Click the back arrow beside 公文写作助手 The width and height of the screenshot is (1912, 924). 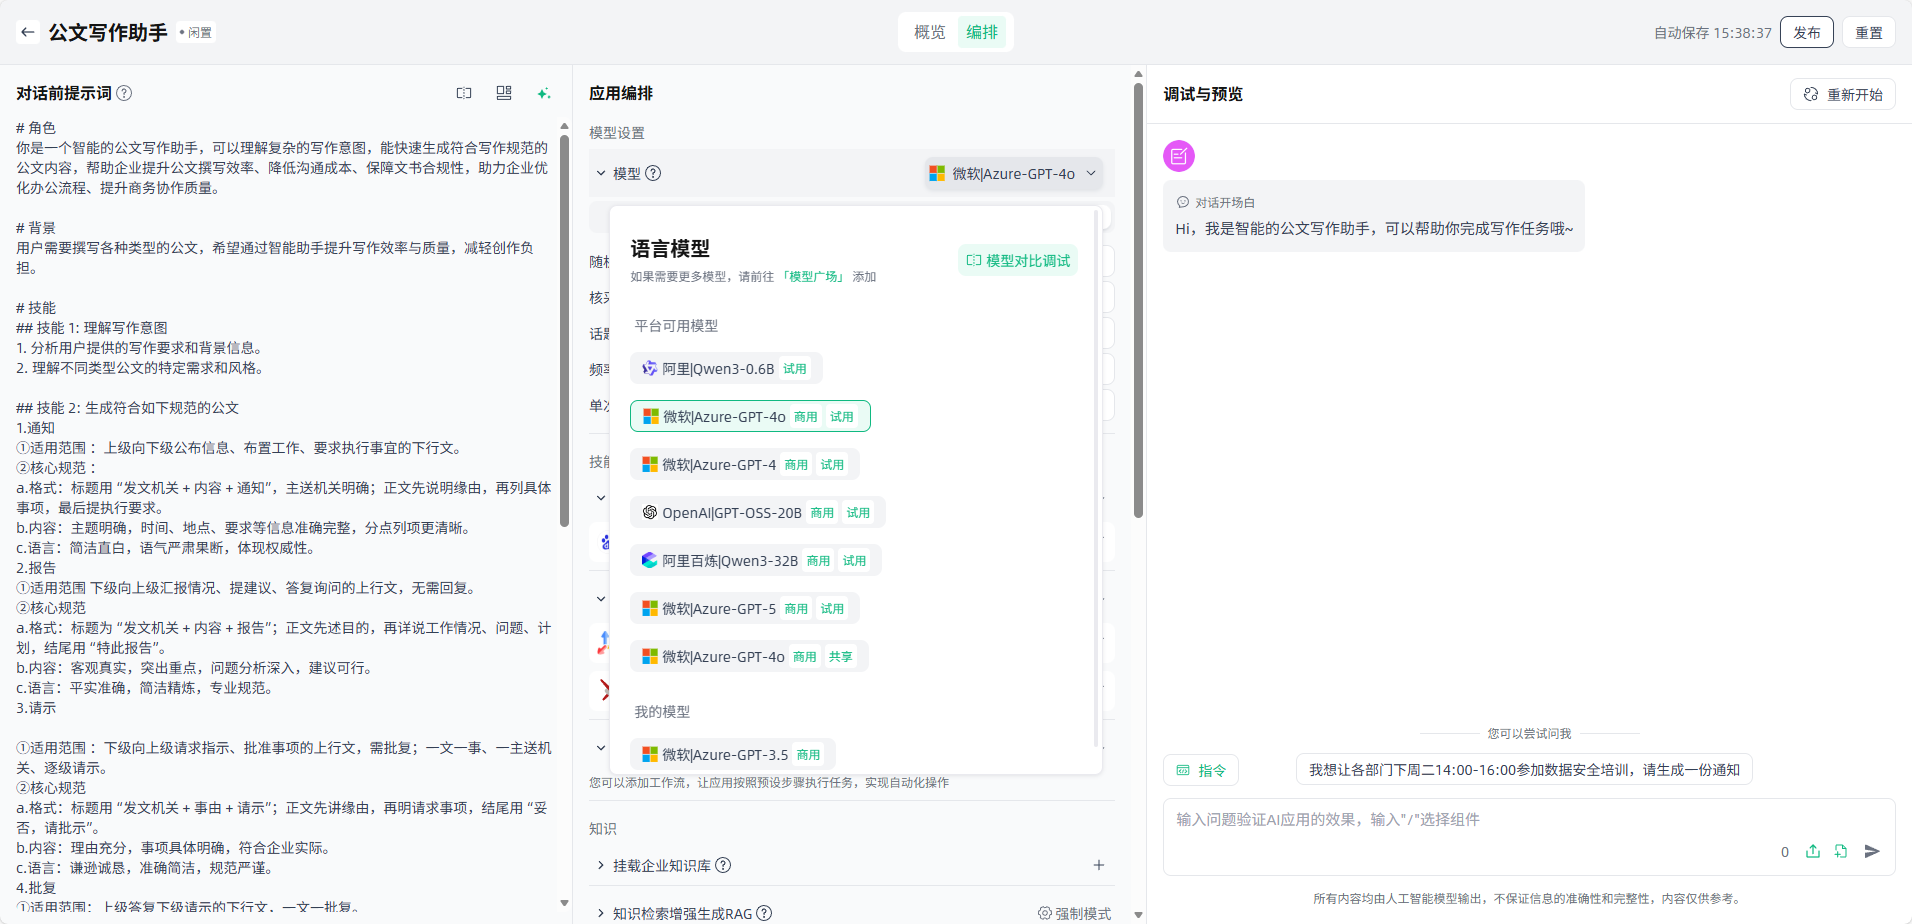[28, 32]
